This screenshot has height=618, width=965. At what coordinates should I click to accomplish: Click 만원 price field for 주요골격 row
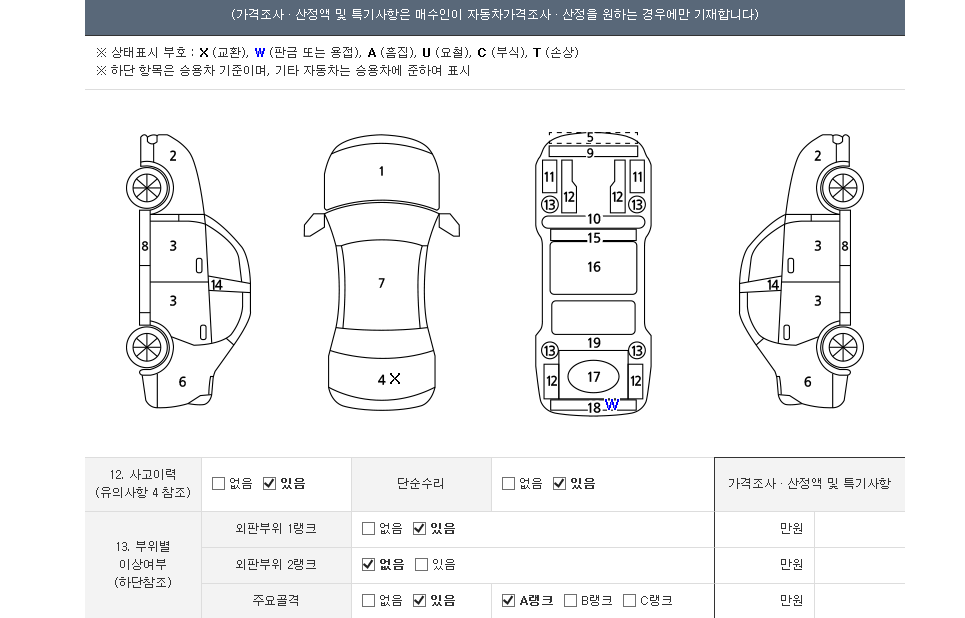[x=859, y=601]
